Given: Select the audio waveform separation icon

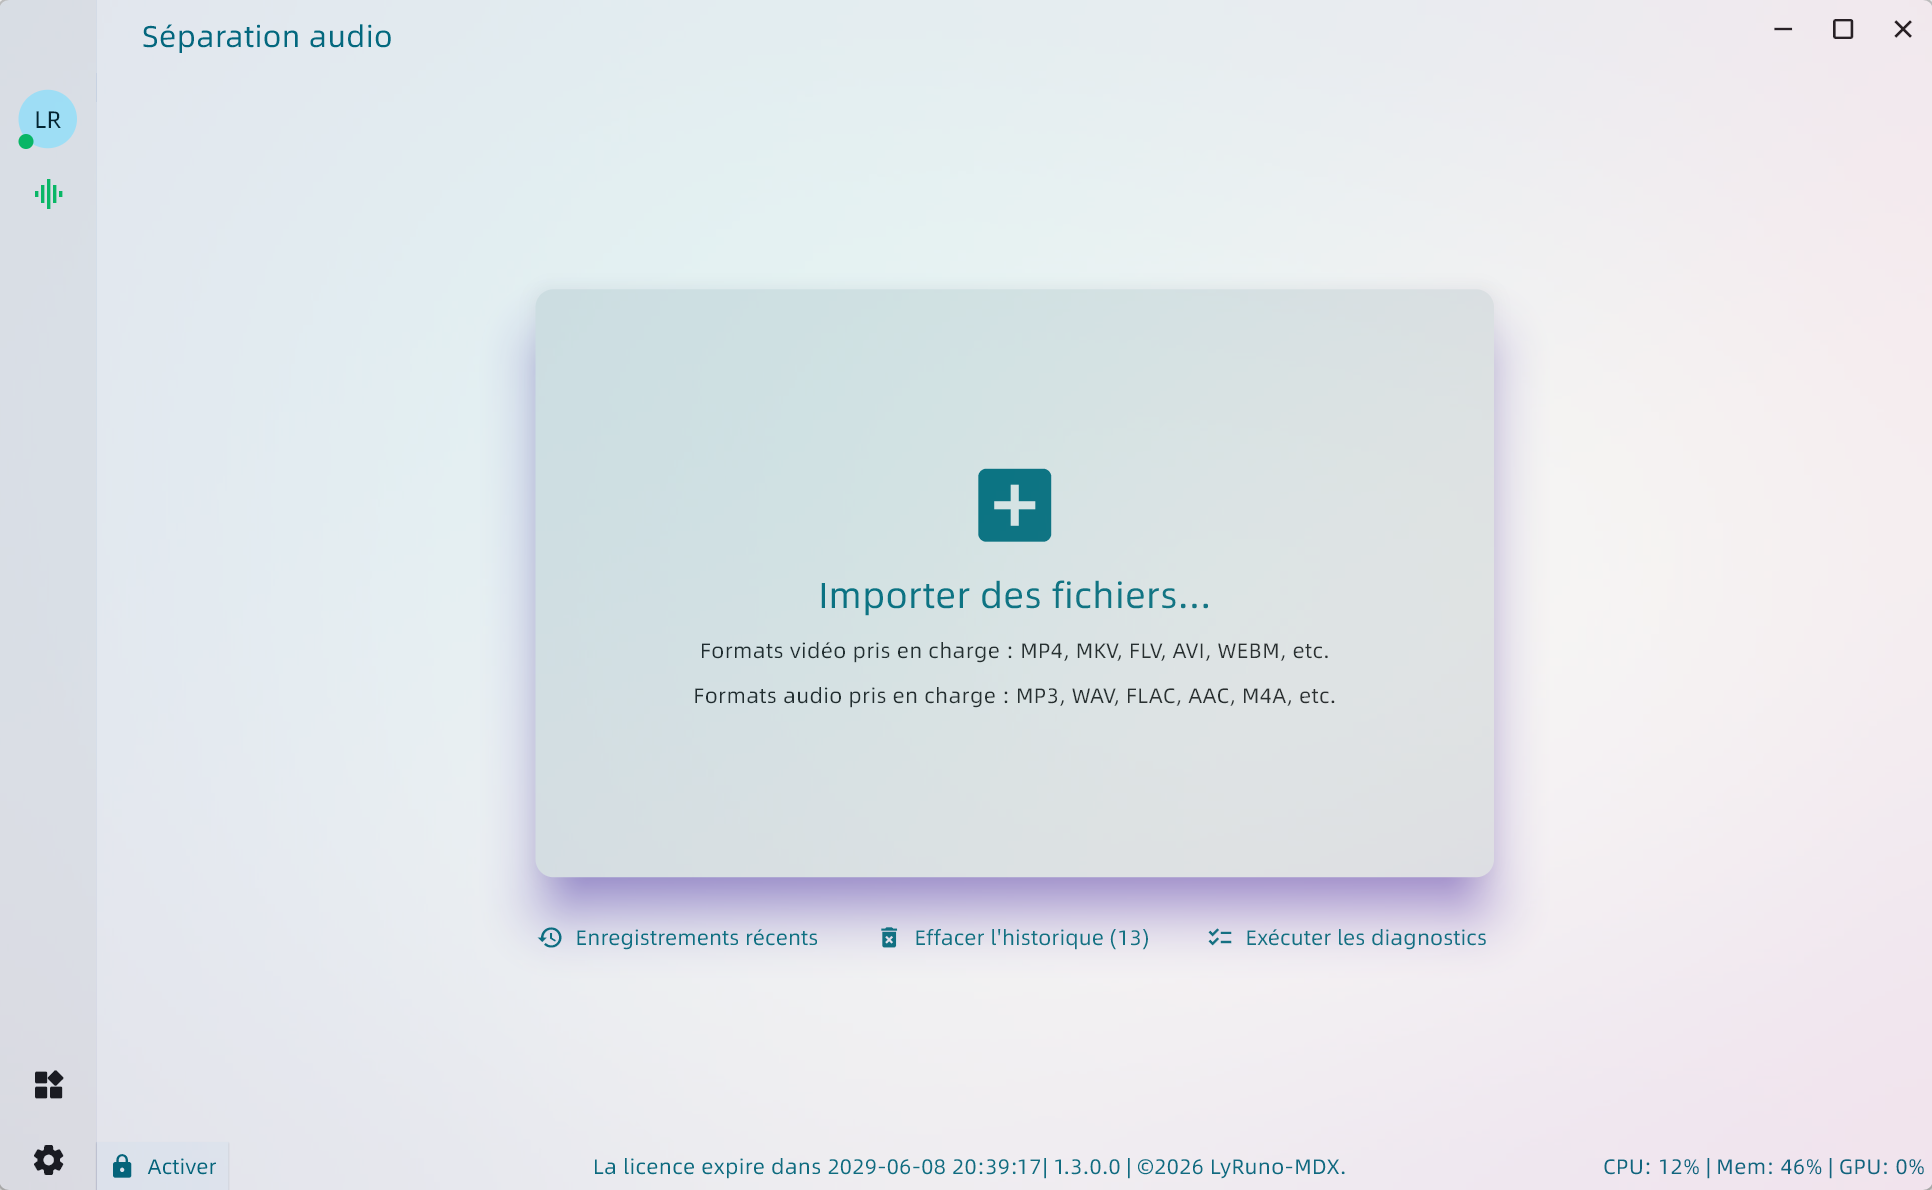Looking at the screenshot, I should coord(47,193).
